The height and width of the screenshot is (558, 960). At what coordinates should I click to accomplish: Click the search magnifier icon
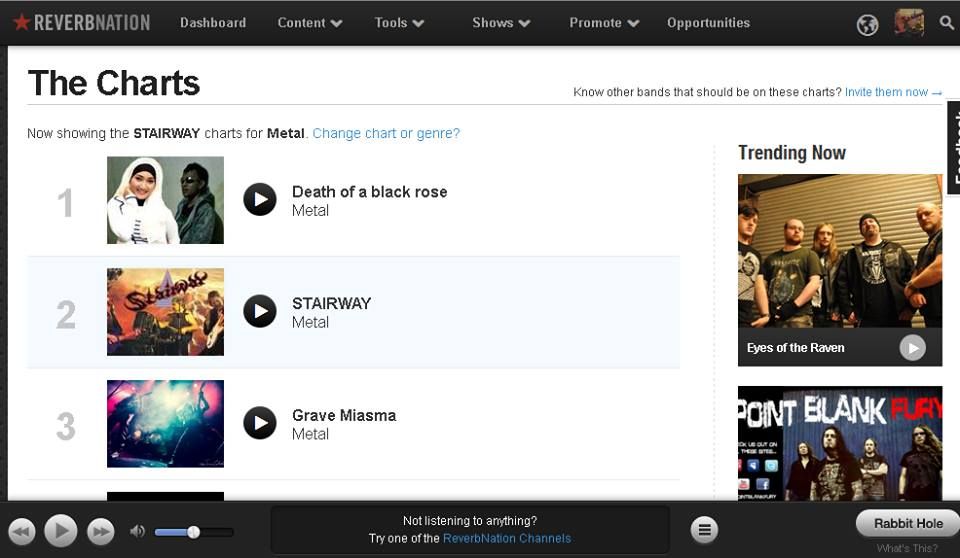(946, 23)
